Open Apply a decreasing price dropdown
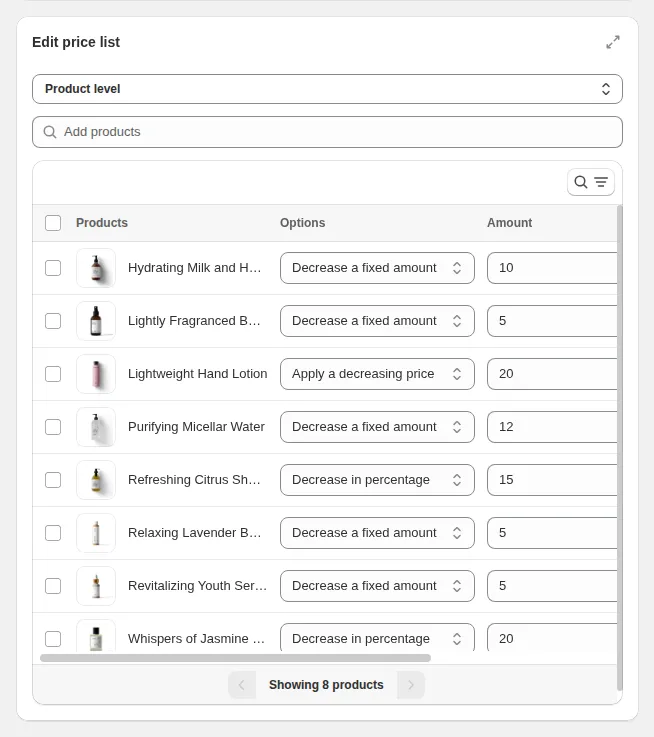The width and height of the screenshot is (654, 737). pos(377,374)
